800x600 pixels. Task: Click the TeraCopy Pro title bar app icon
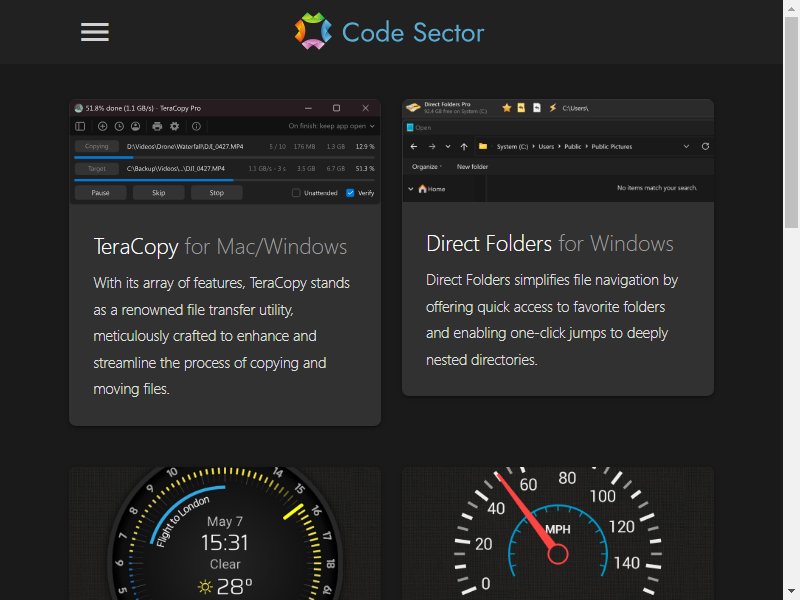[79, 108]
